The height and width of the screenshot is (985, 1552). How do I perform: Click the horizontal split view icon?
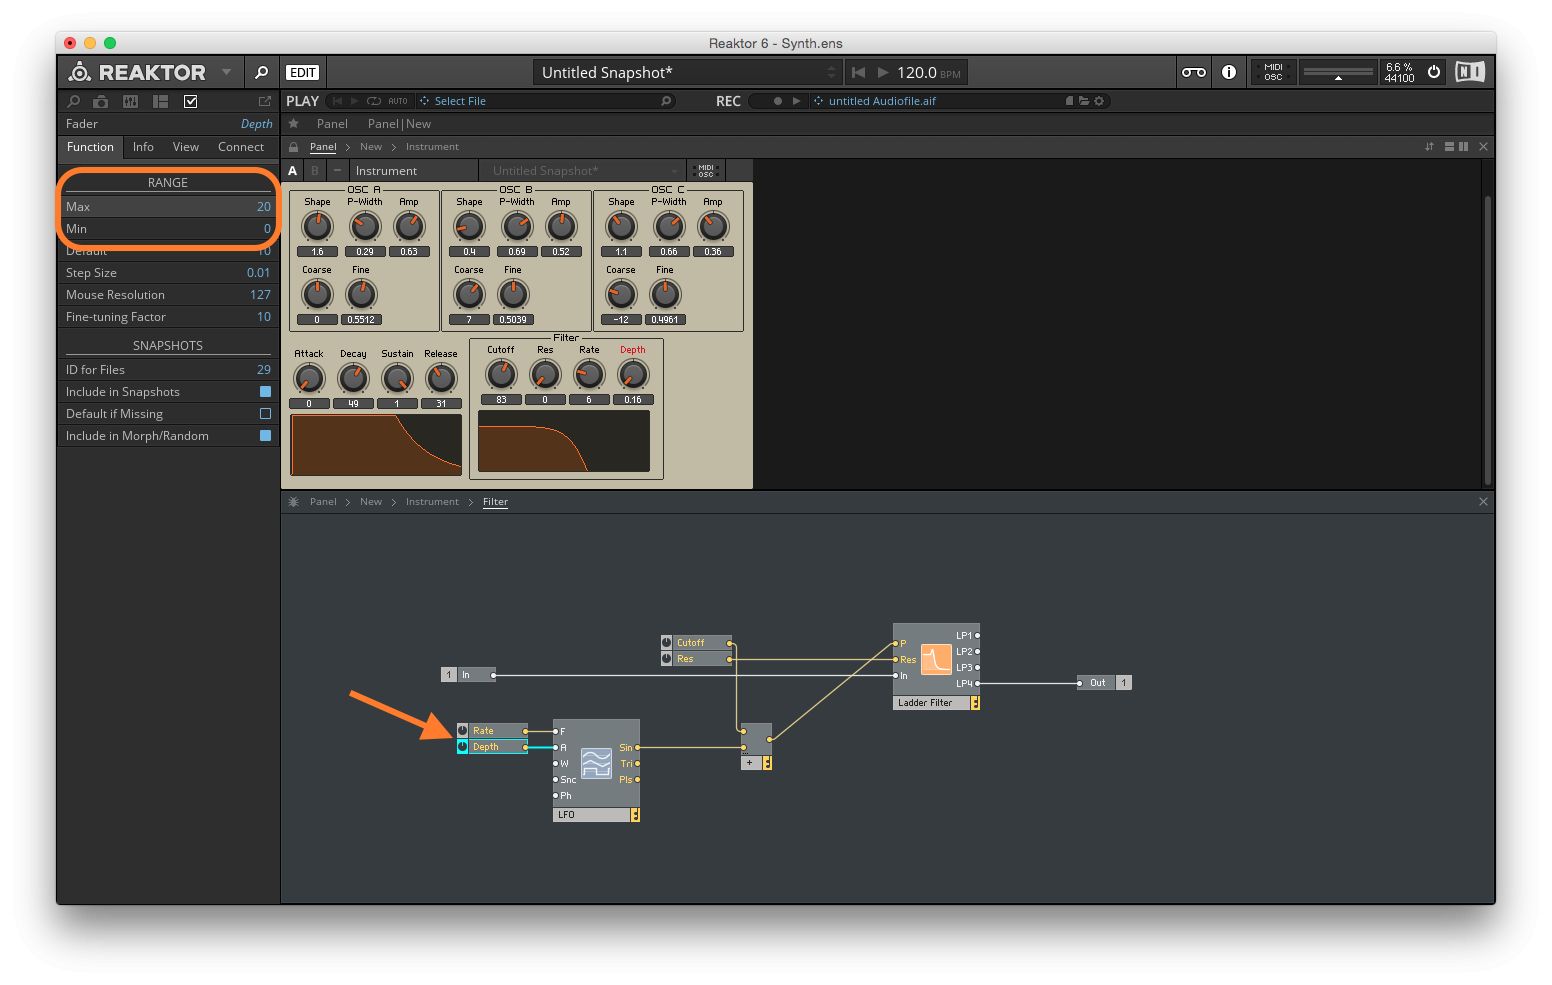click(1449, 147)
